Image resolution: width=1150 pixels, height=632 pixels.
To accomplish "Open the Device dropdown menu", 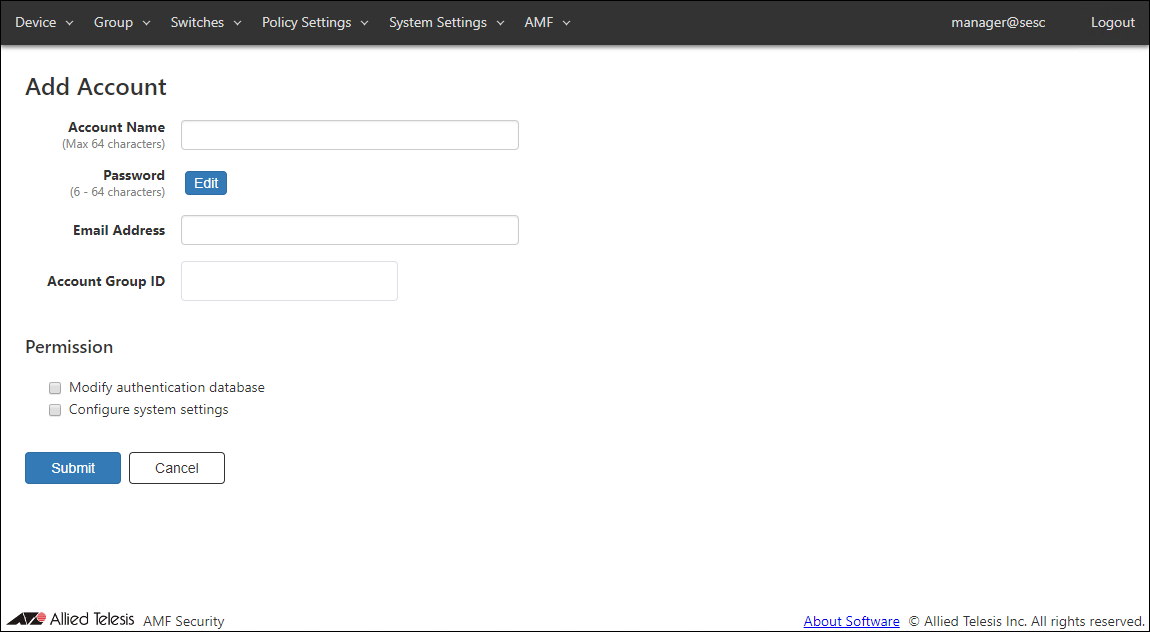I will (44, 22).
